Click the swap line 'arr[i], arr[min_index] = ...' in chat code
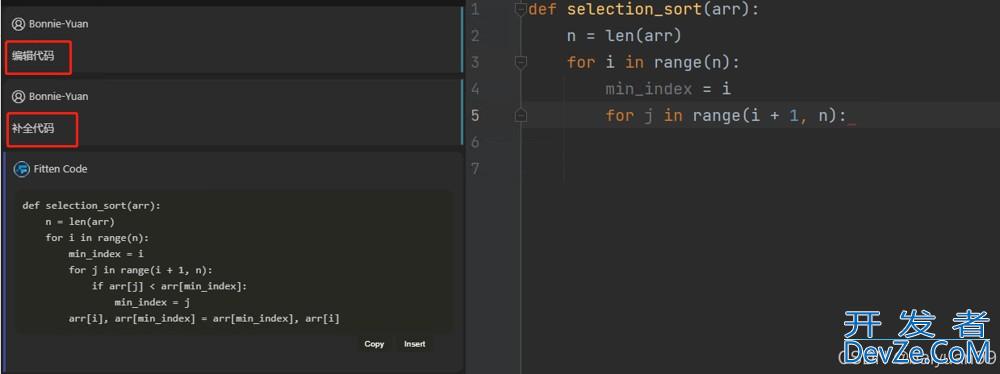 pos(204,318)
